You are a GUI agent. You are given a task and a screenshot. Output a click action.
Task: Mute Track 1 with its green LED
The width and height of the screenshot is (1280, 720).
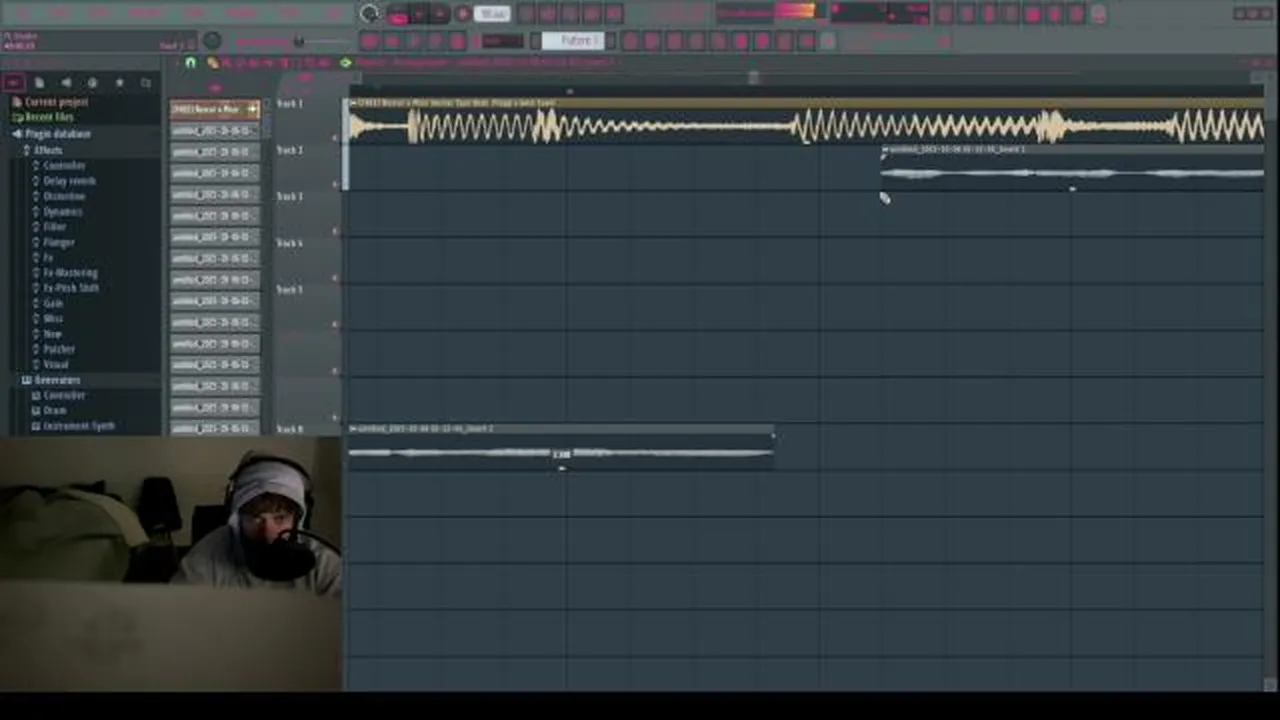(x=336, y=137)
